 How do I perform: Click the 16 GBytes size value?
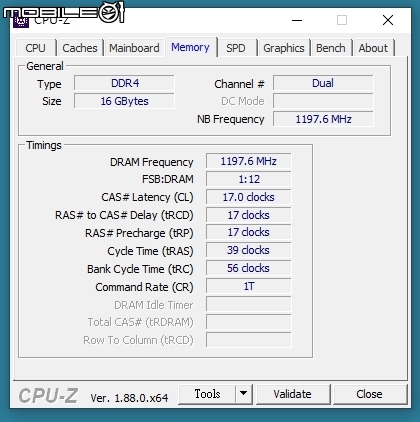click(124, 101)
